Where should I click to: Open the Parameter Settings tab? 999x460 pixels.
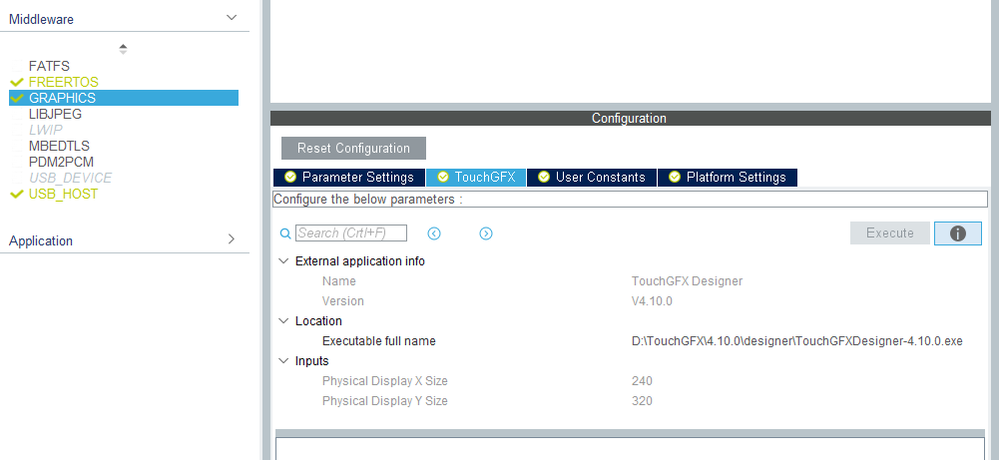[x=349, y=177]
